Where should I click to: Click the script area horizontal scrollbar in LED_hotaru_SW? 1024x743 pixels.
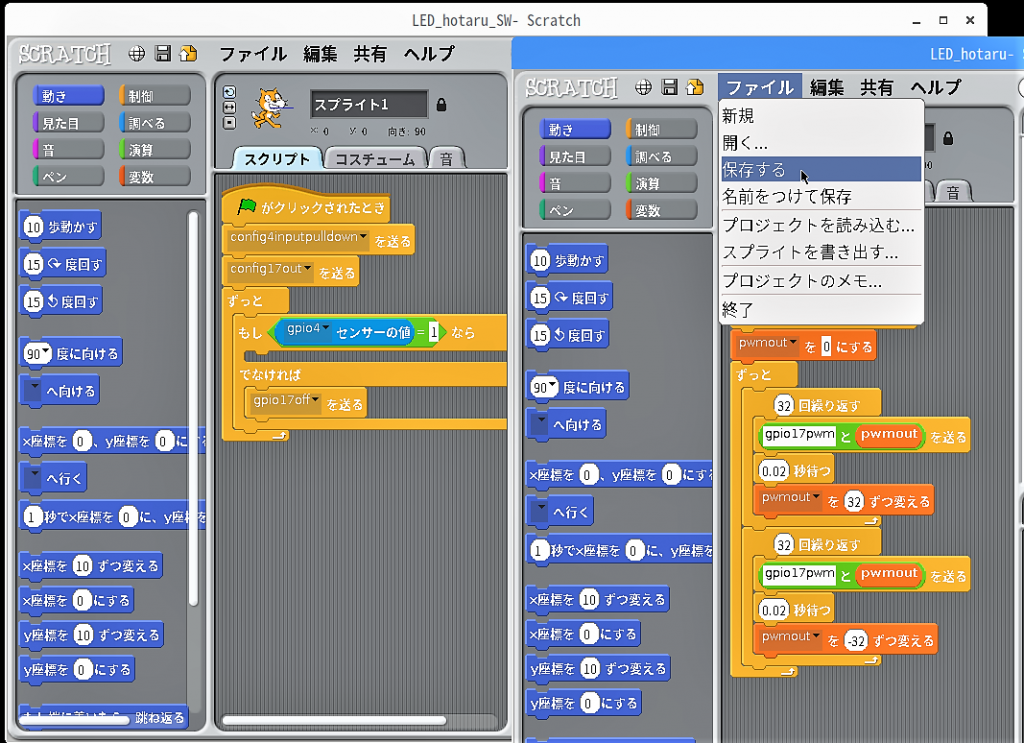(x=334, y=721)
